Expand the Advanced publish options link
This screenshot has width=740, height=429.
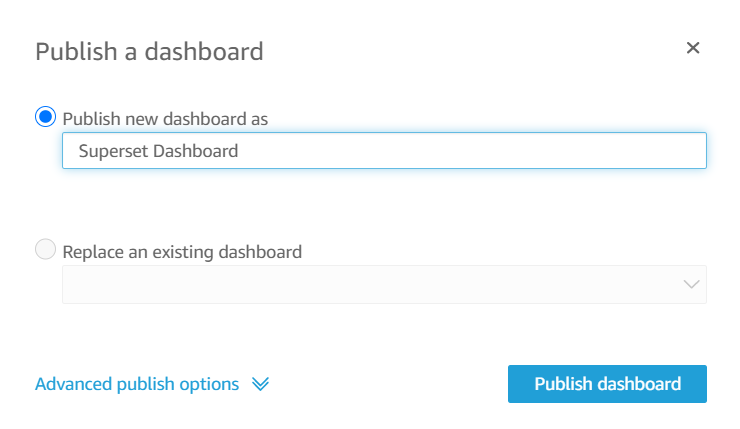(x=137, y=384)
